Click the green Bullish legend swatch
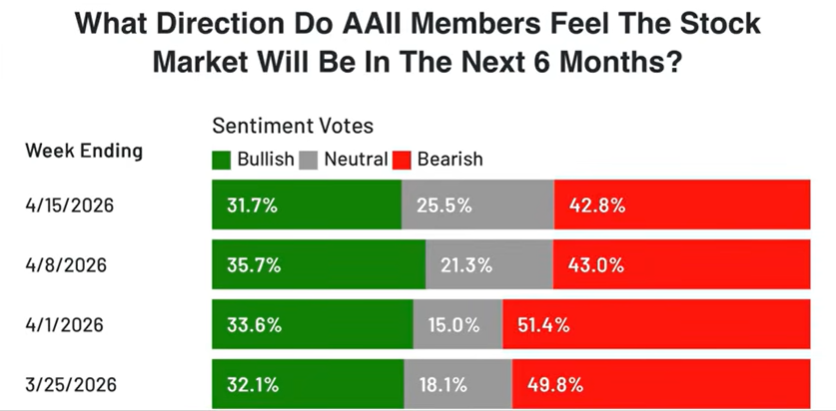 pyautogui.click(x=221, y=158)
